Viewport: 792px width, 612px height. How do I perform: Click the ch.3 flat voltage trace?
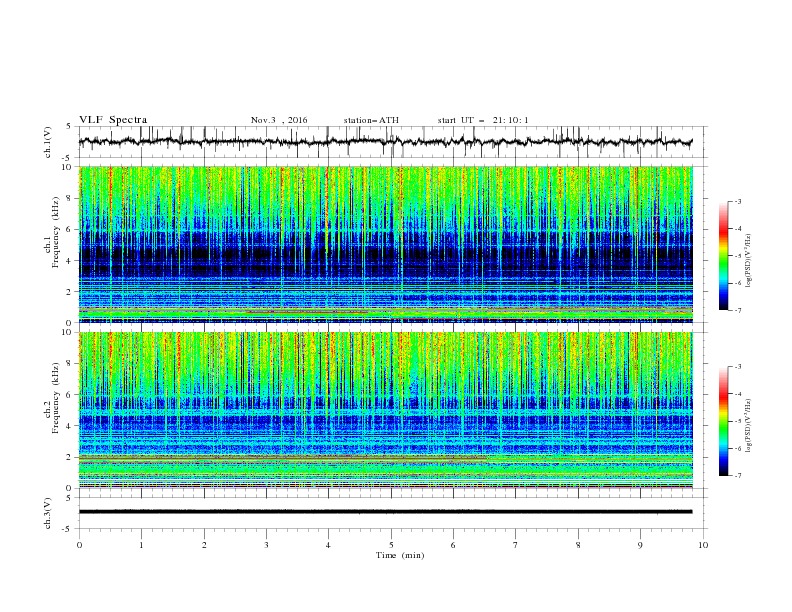pyautogui.click(x=385, y=512)
